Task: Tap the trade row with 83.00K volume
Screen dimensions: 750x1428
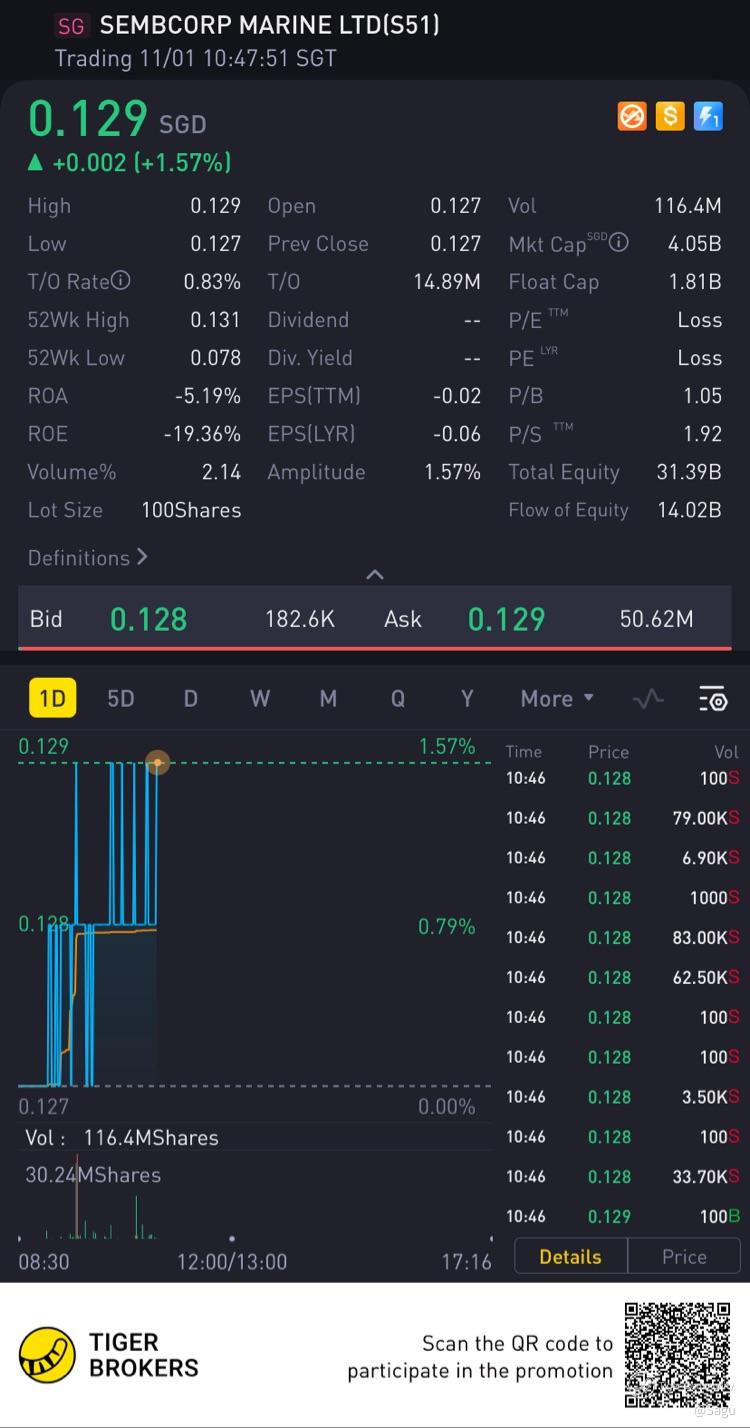Action: [x=622, y=937]
